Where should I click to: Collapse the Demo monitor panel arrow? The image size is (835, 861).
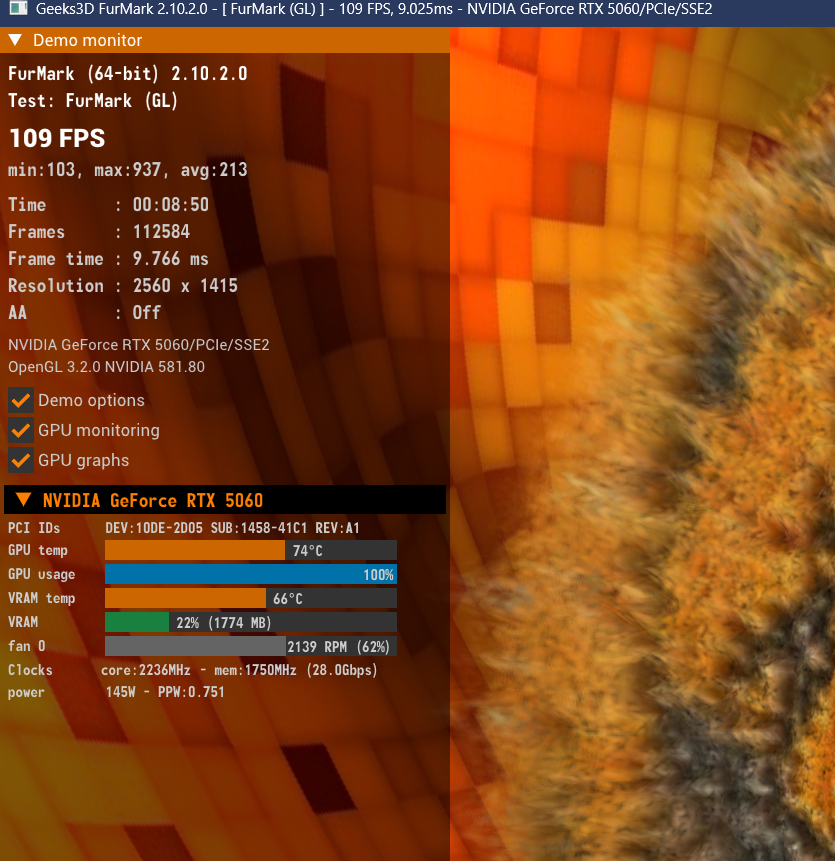coord(15,41)
